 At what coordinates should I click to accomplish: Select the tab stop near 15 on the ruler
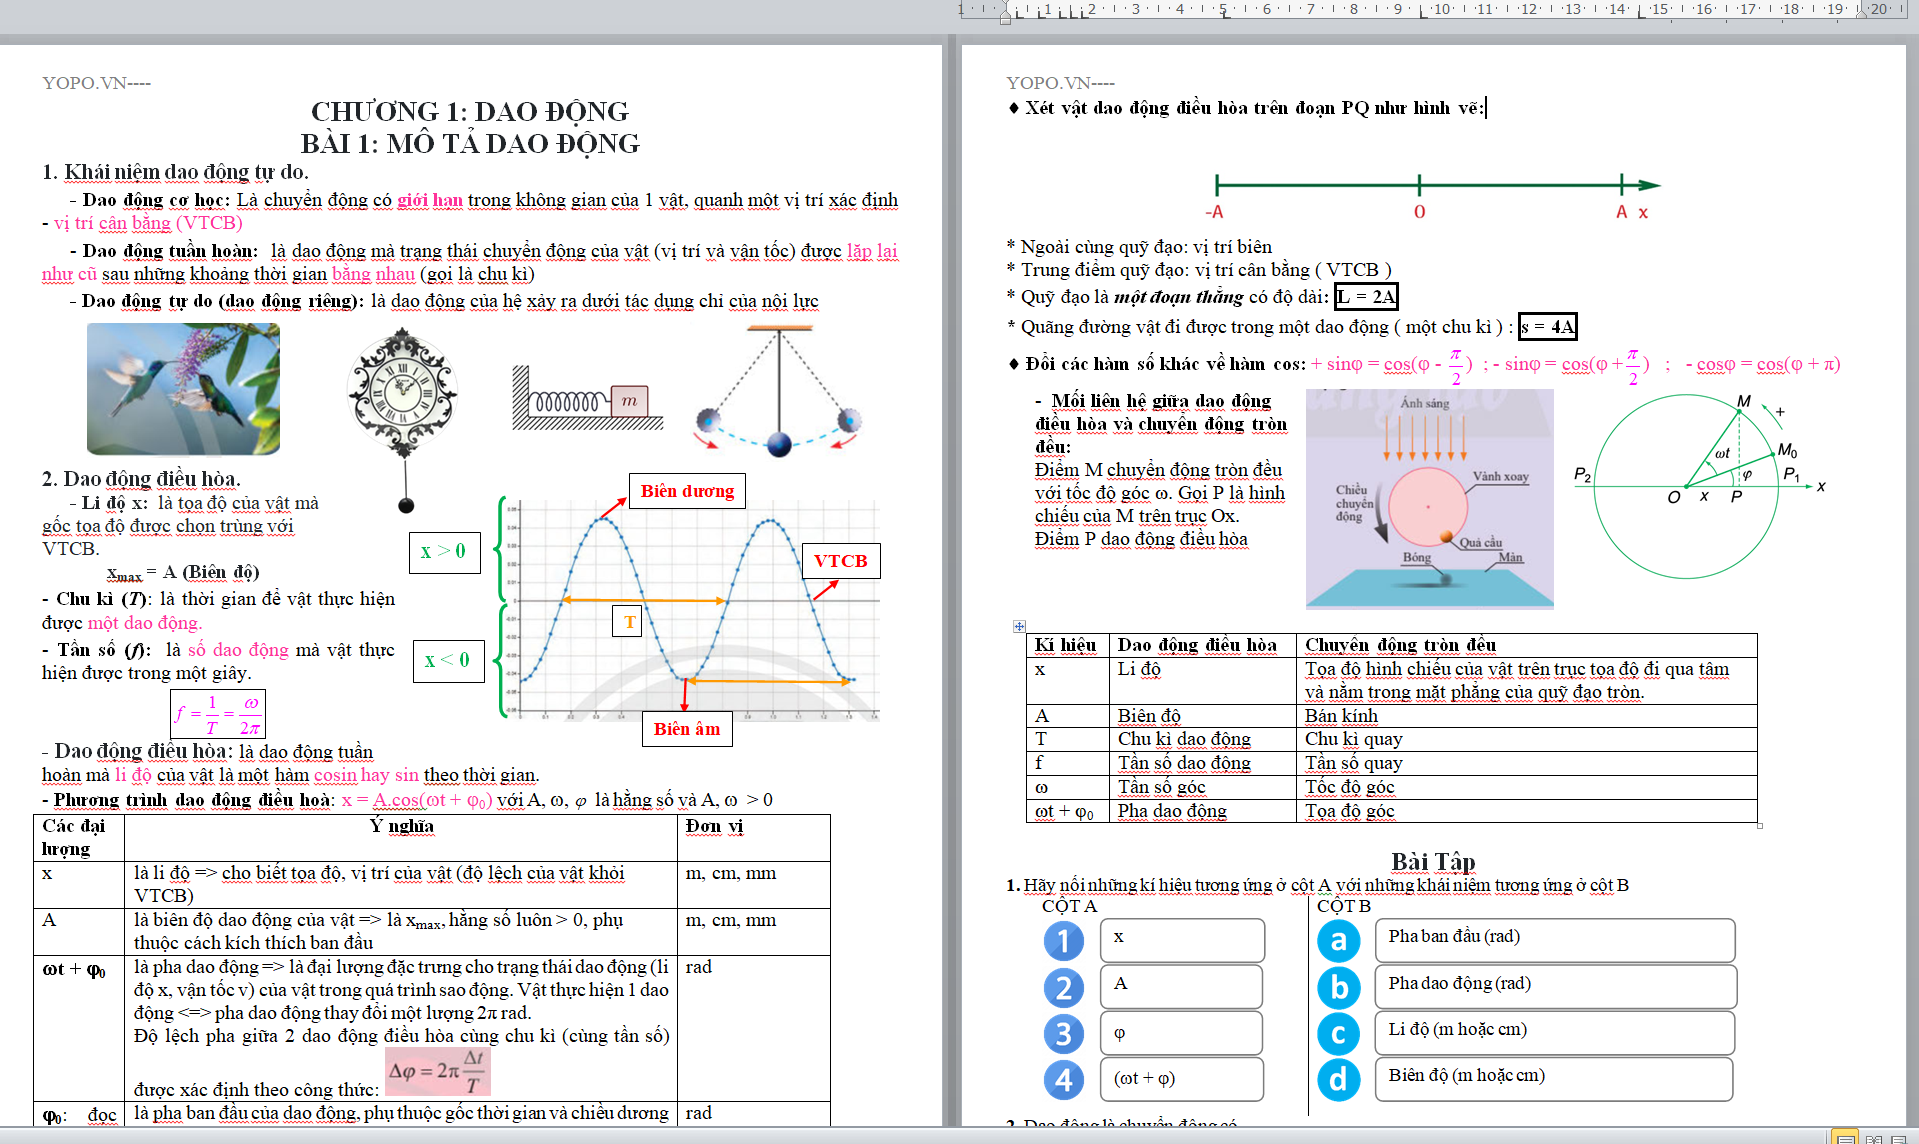coord(1642,13)
